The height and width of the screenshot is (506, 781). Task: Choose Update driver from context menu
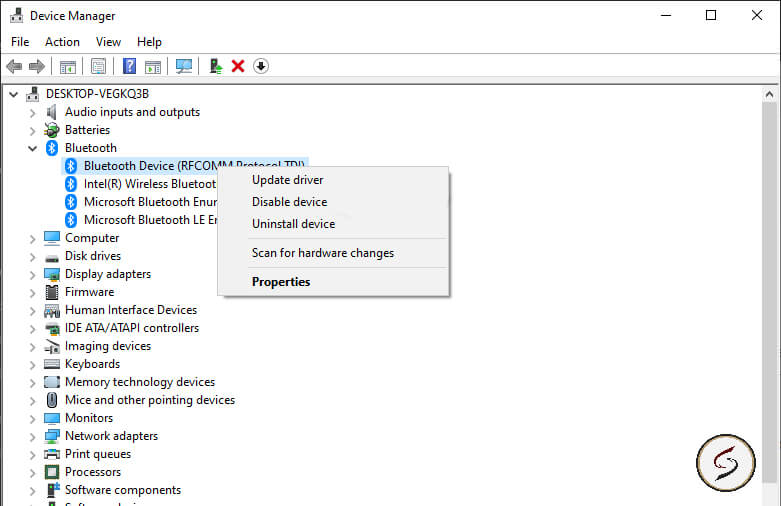pos(334,180)
